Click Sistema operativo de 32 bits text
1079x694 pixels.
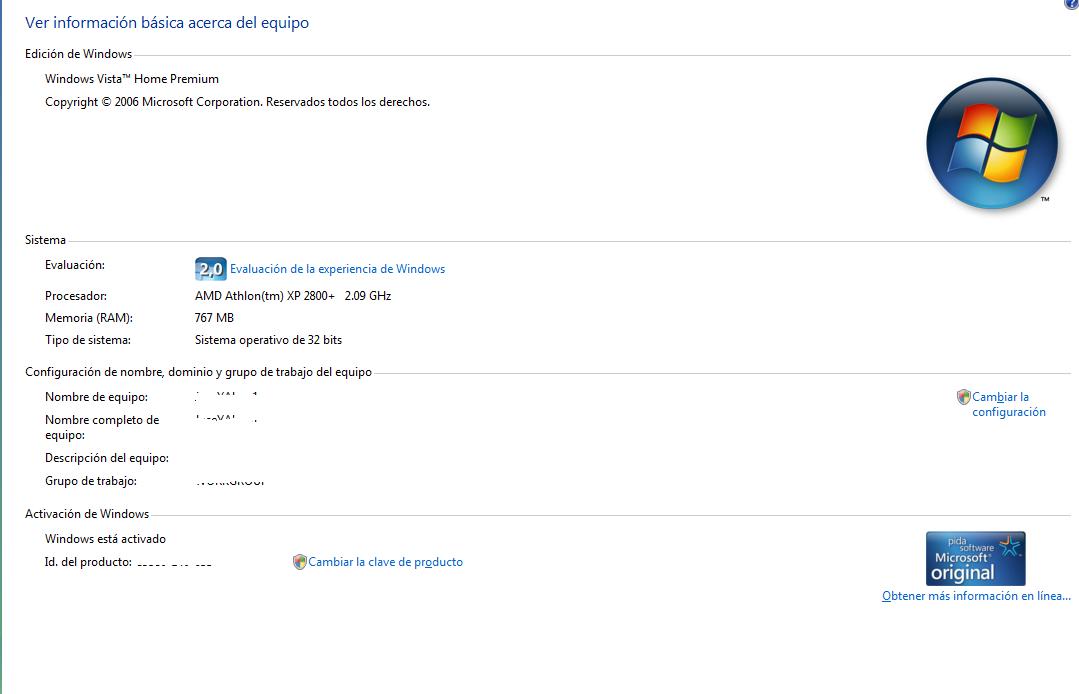(x=268, y=340)
